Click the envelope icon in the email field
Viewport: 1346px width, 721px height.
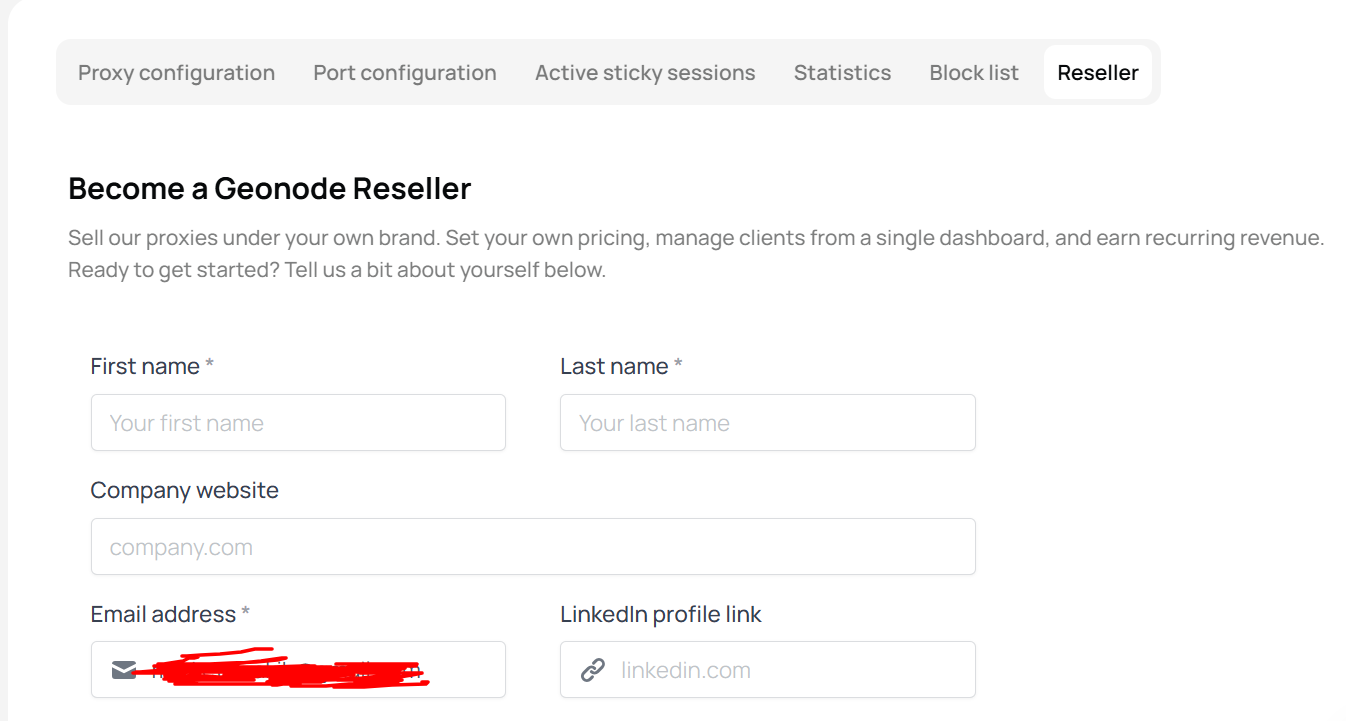pos(124,670)
